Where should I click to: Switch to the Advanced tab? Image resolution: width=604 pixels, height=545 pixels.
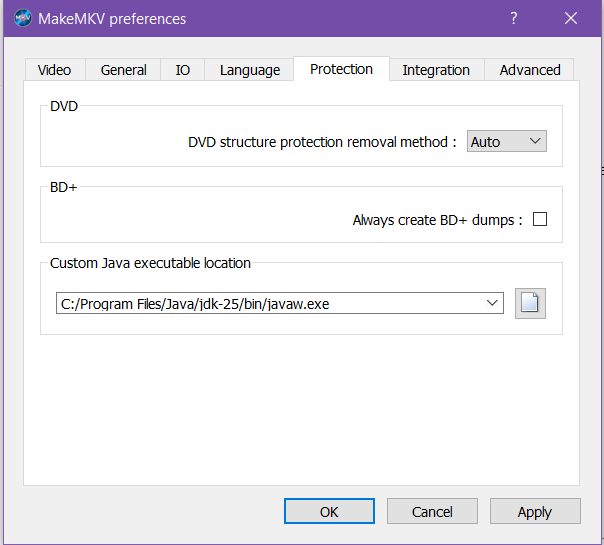tap(530, 70)
